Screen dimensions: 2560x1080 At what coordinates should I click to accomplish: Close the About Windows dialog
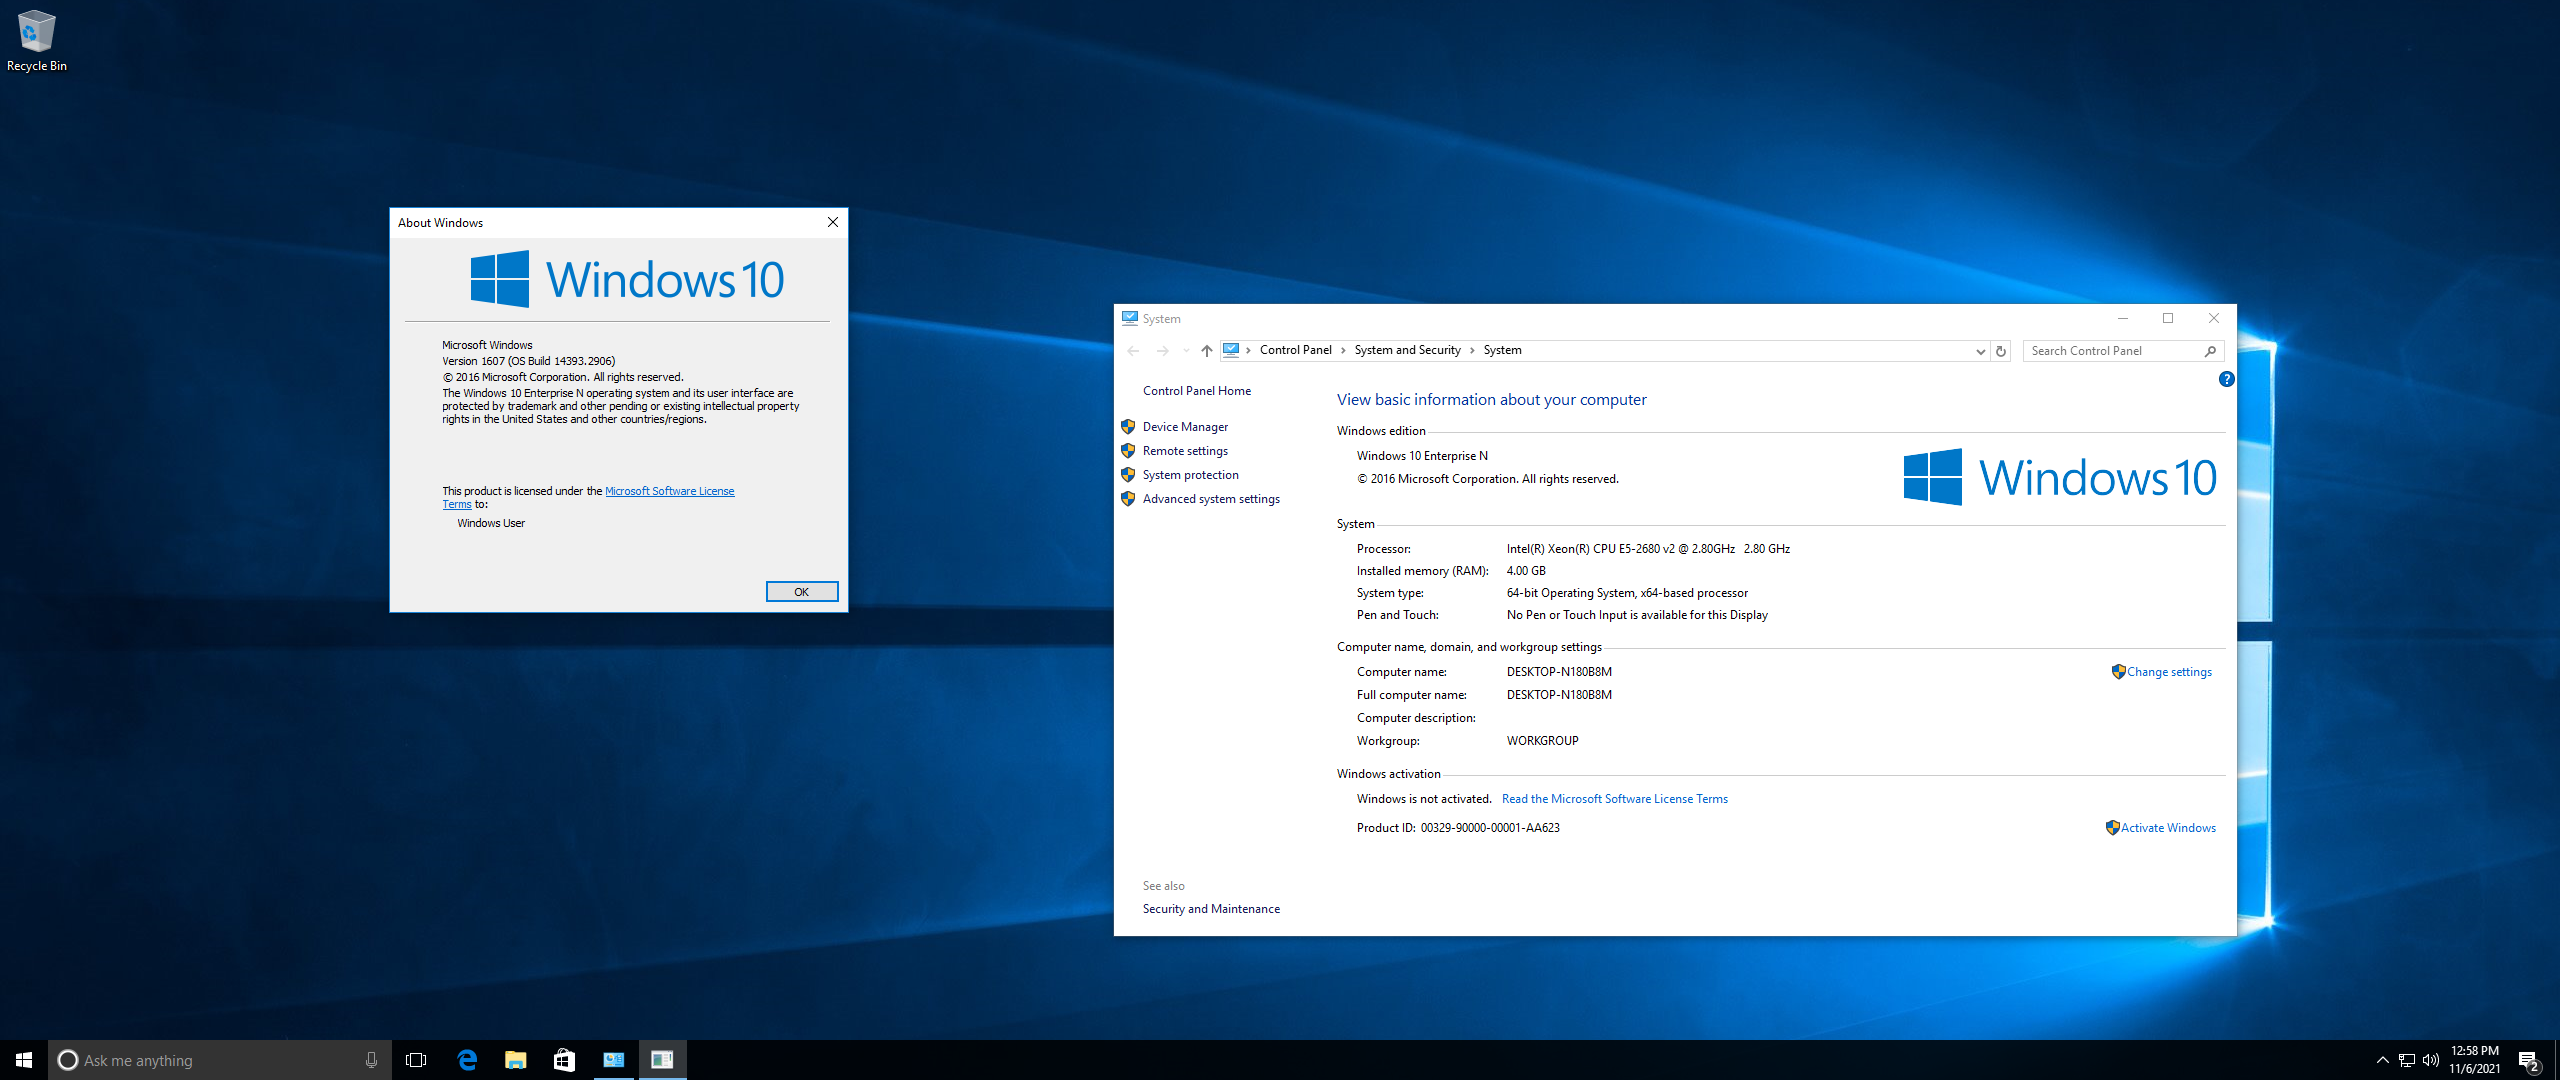click(832, 222)
